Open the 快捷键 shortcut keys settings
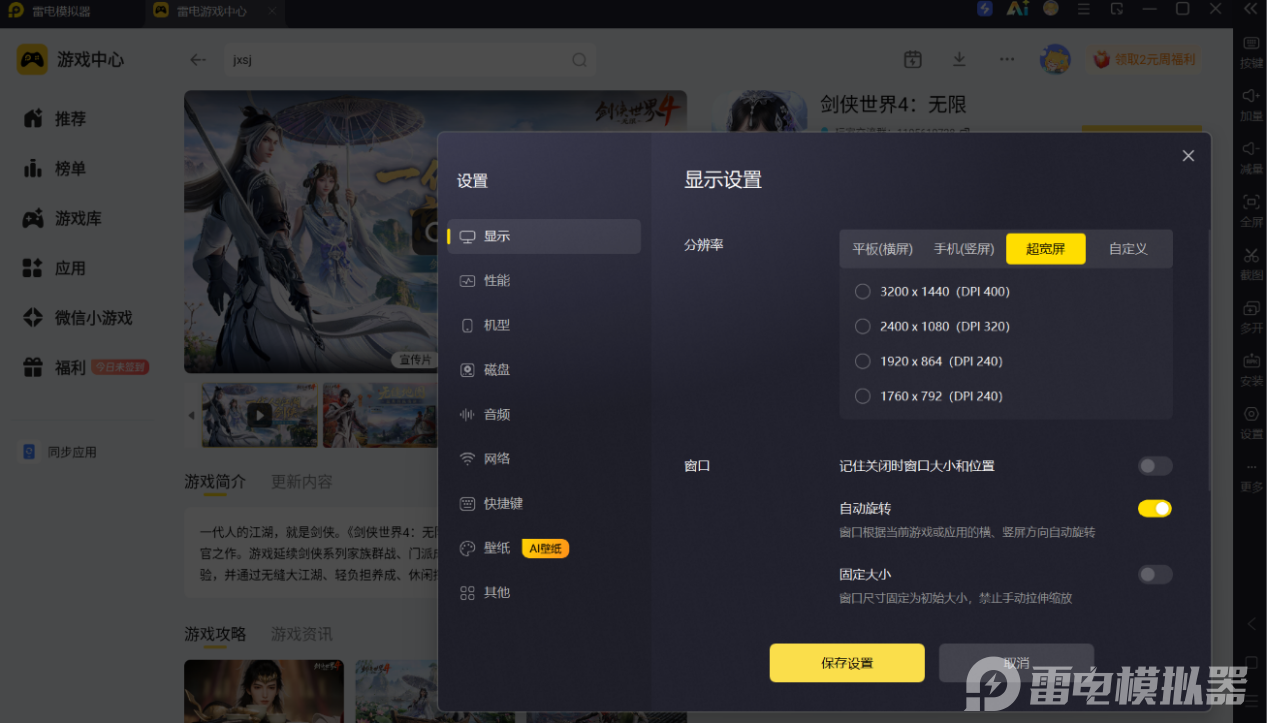Image resolution: width=1267 pixels, height=723 pixels. (x=544, y=503)
